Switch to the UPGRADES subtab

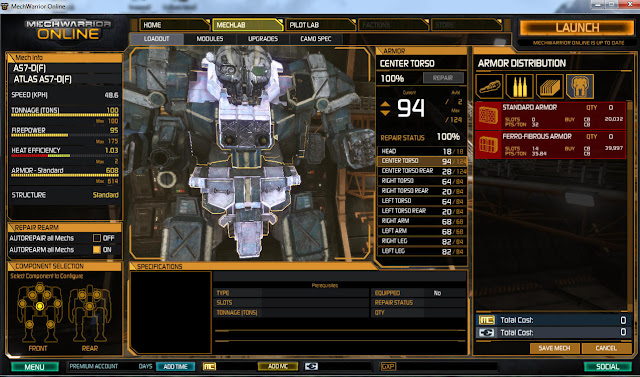pyautogui.click(x=263, y=39)
